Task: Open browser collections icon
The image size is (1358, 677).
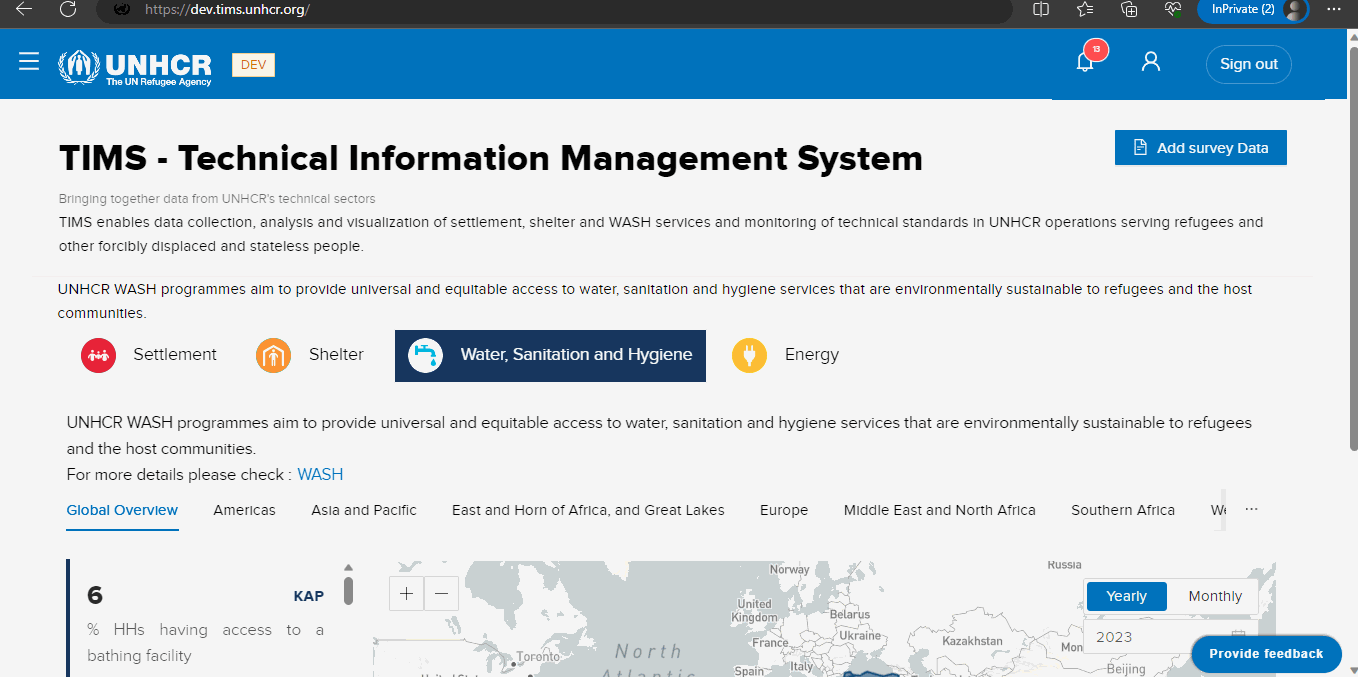Action: point(1129,9)
